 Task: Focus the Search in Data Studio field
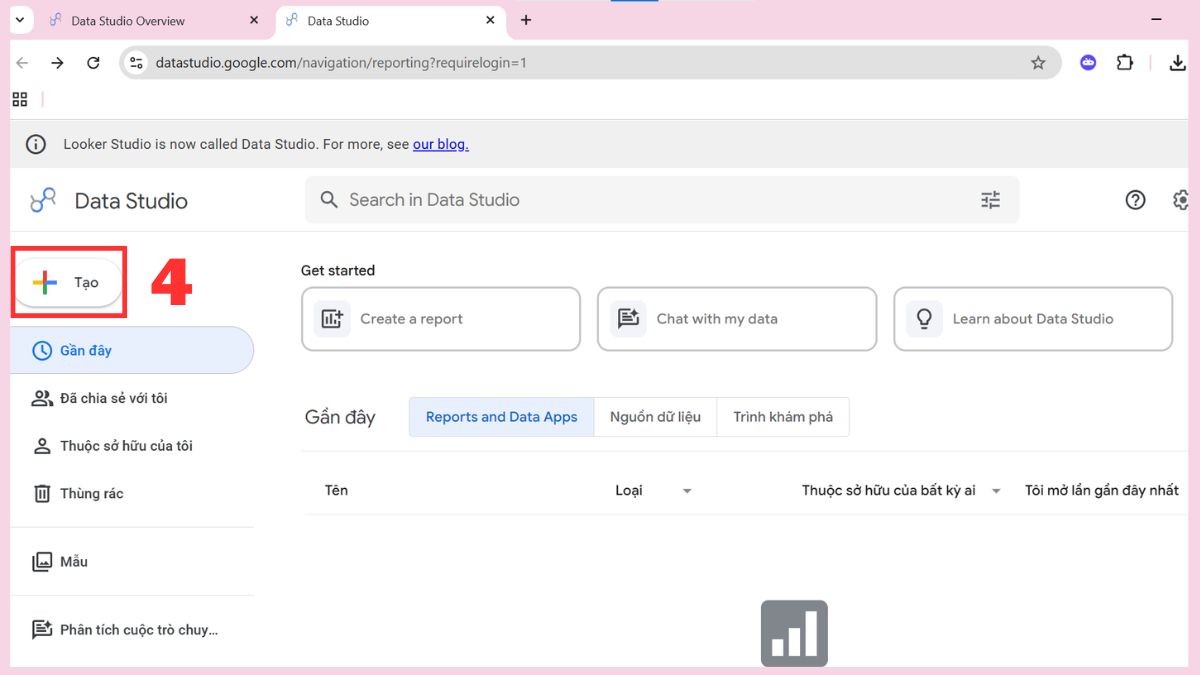tap(662, 200)
